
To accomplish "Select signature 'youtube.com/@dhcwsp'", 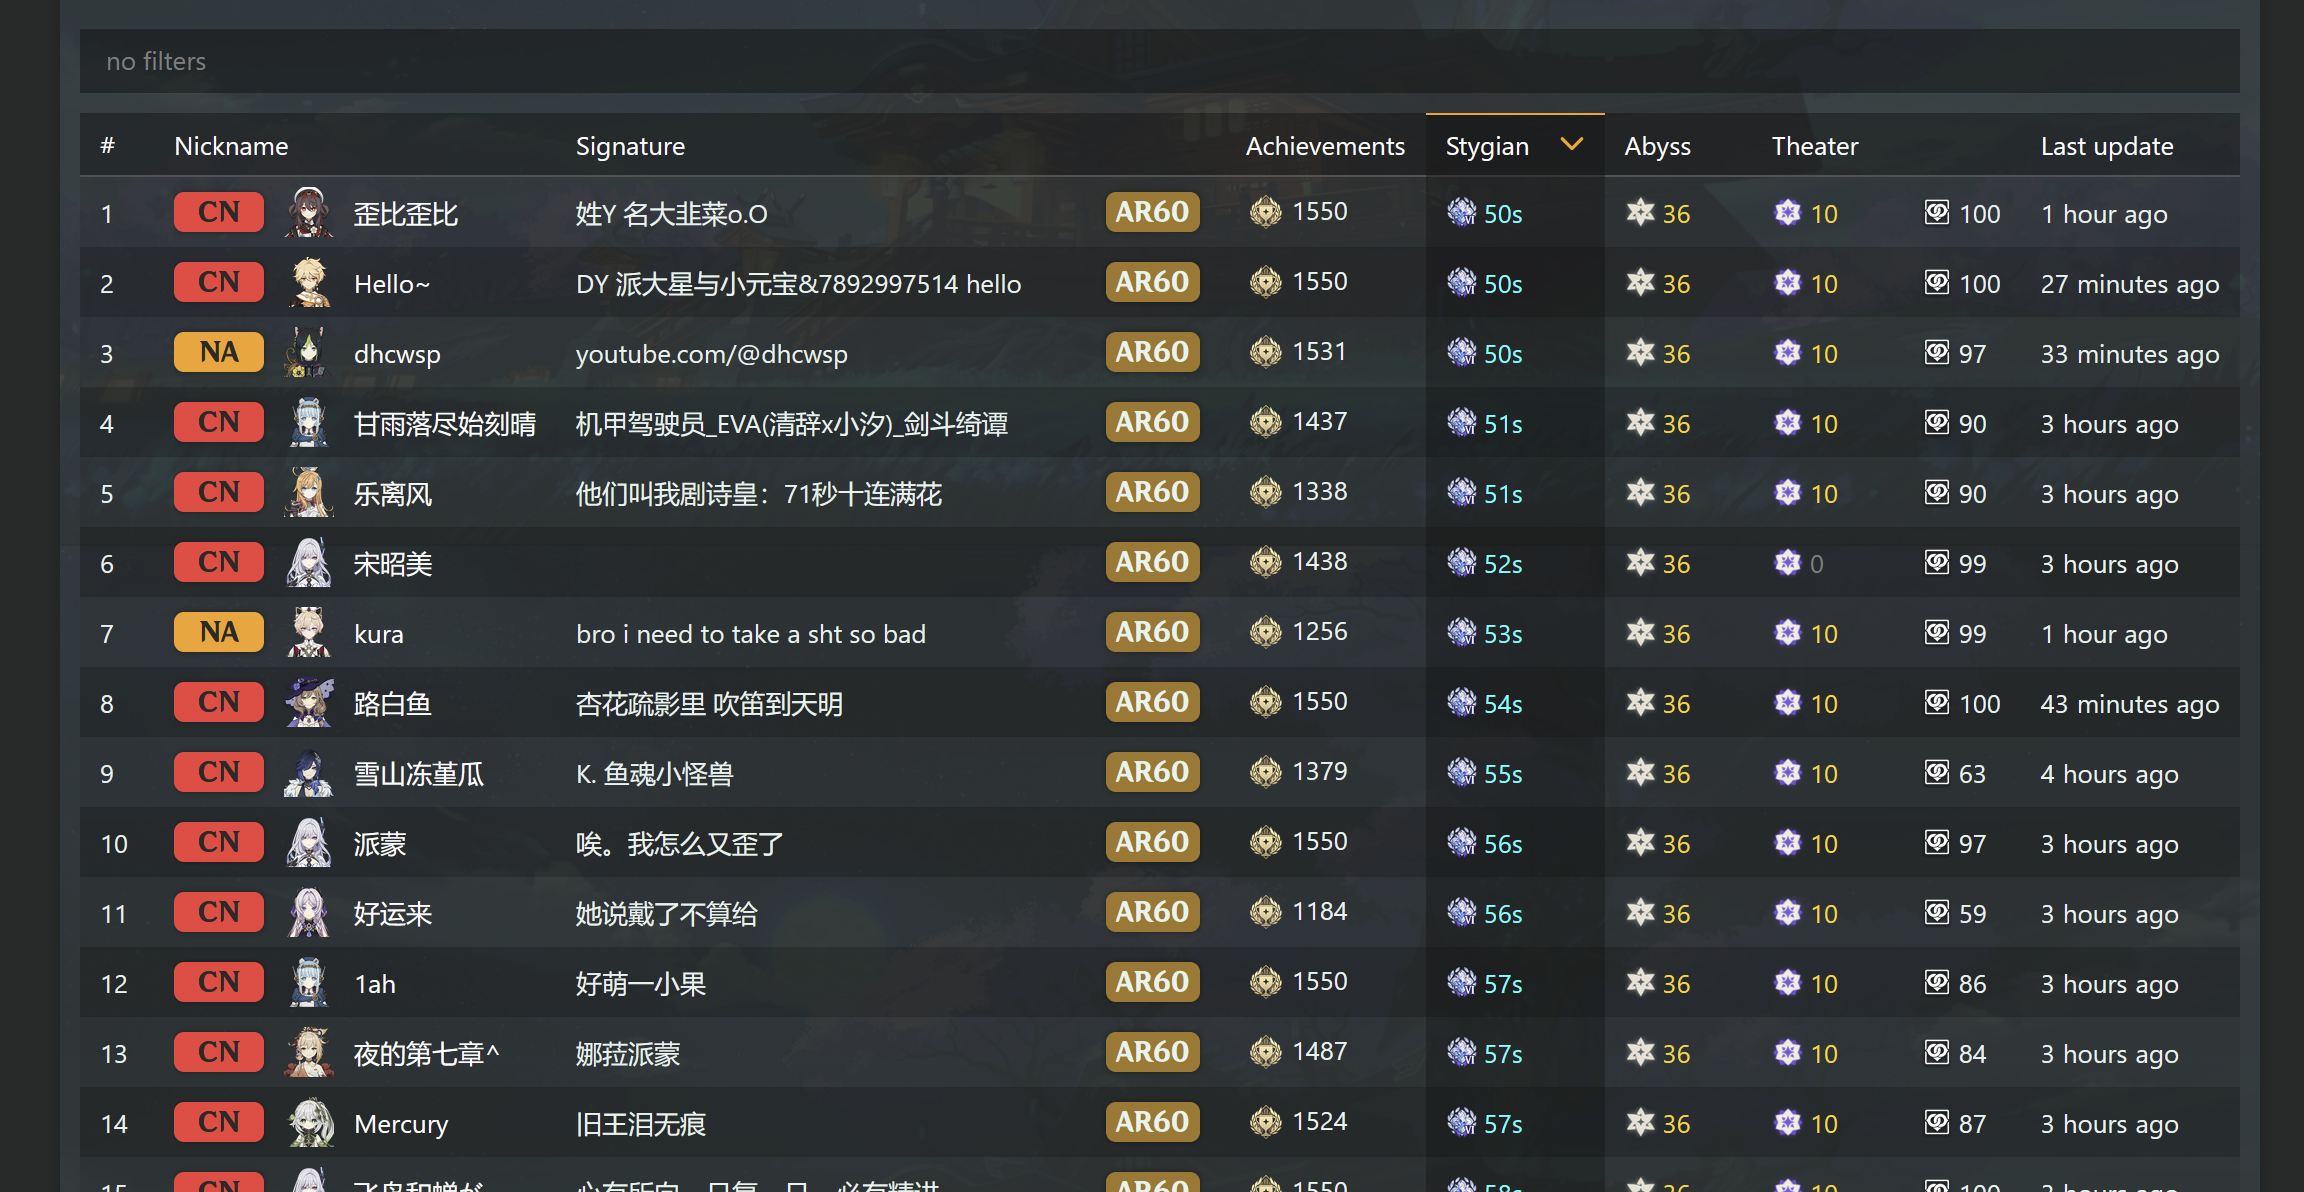I will [711, 354].
